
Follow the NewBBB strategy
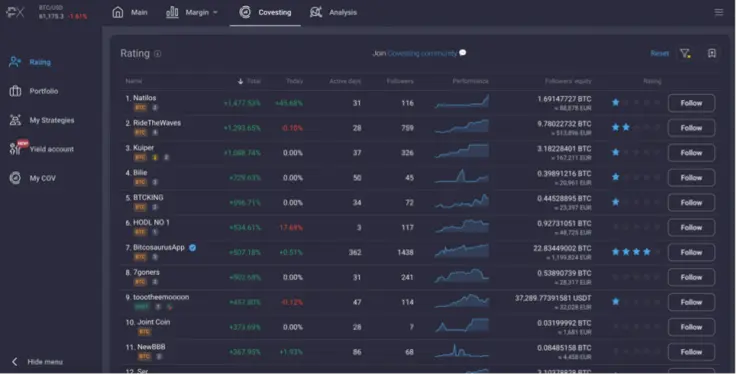click(691, 352)
